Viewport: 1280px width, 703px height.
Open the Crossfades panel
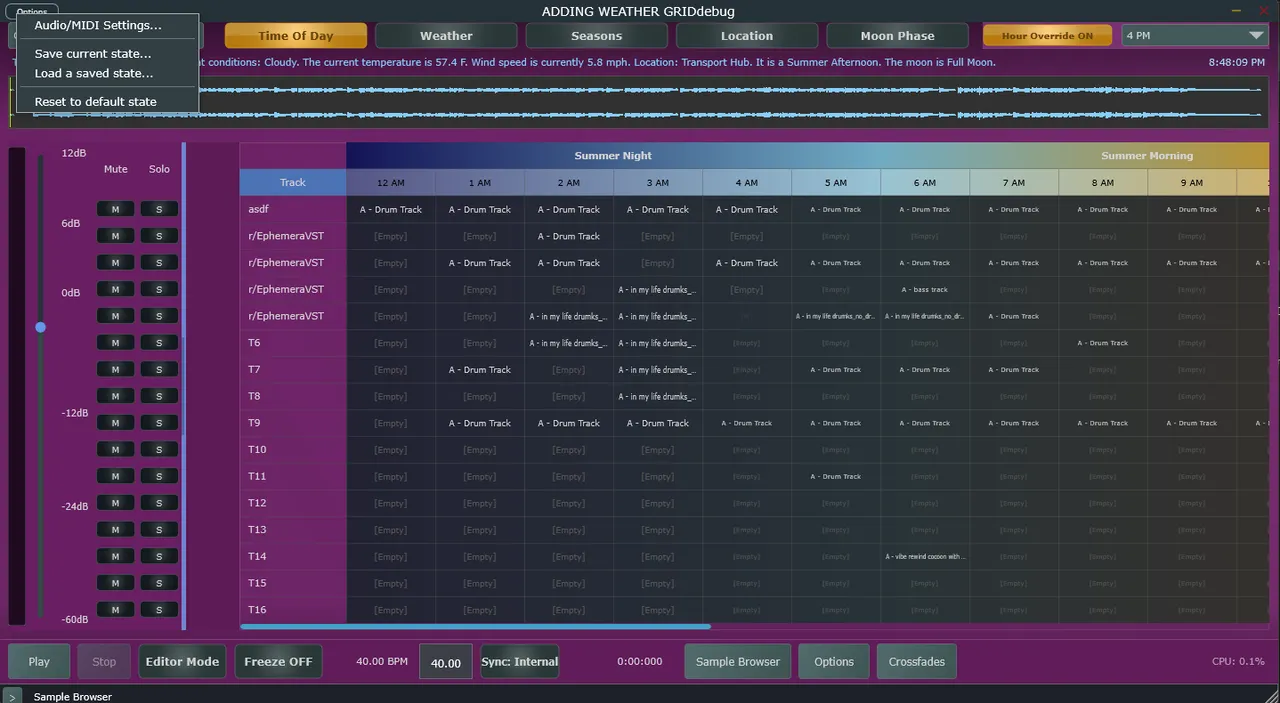(x=916, y=662)
